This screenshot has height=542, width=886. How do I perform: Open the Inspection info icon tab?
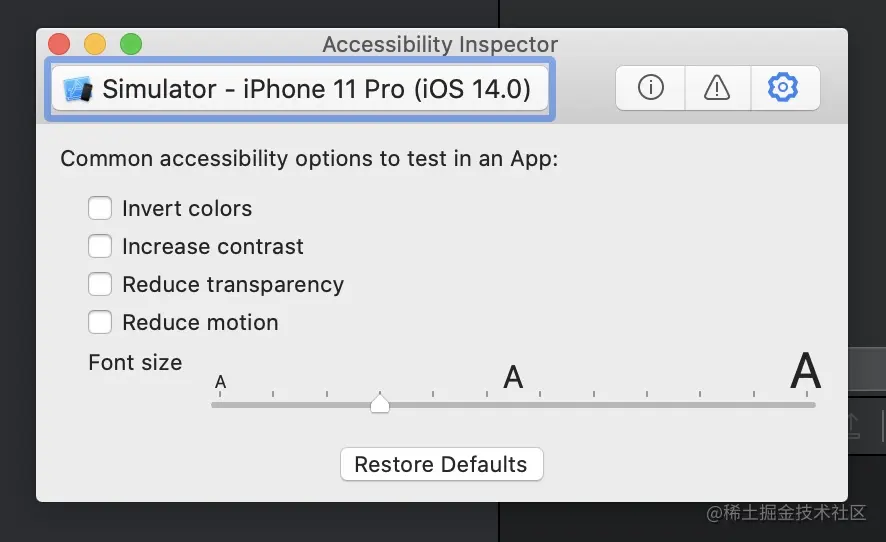tap(651, 88)
